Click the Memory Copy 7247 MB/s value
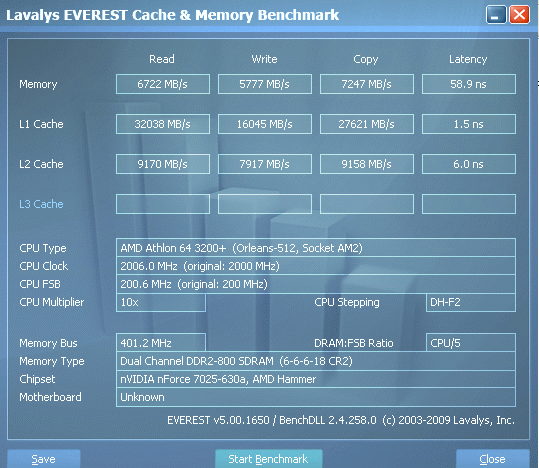 (367, 84)
